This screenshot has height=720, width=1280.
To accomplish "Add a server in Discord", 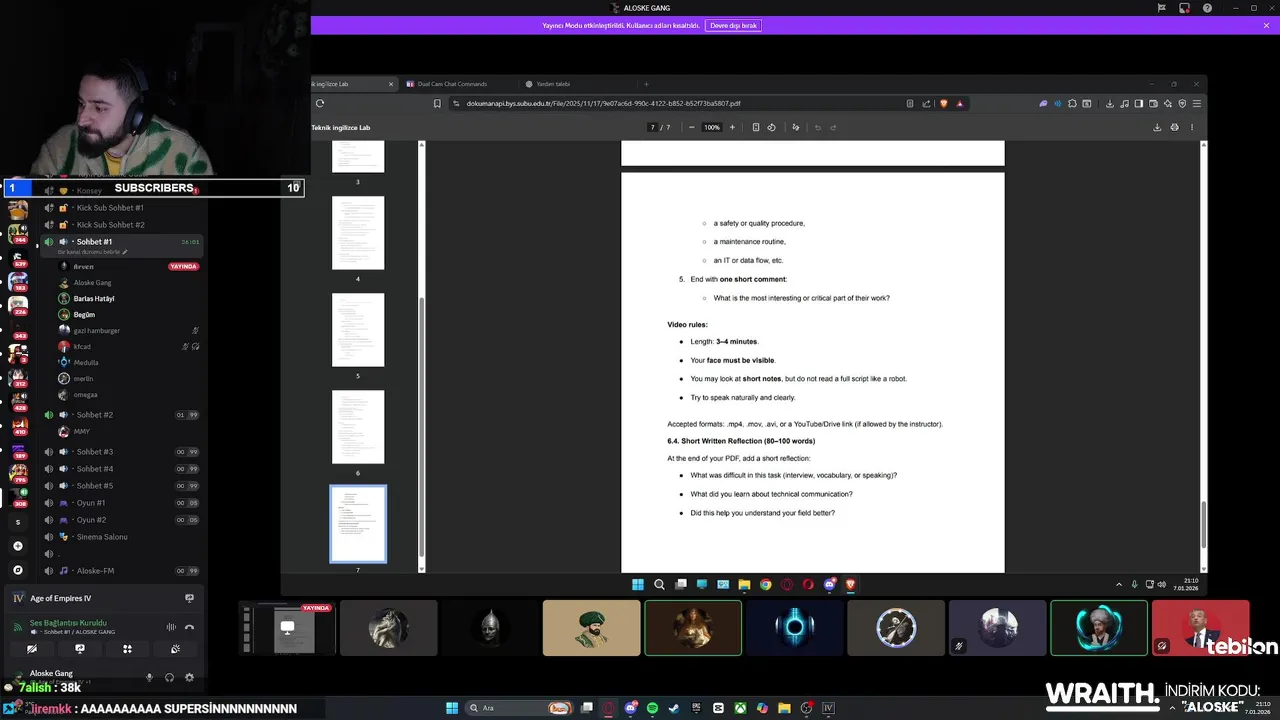I will [17, 546].
